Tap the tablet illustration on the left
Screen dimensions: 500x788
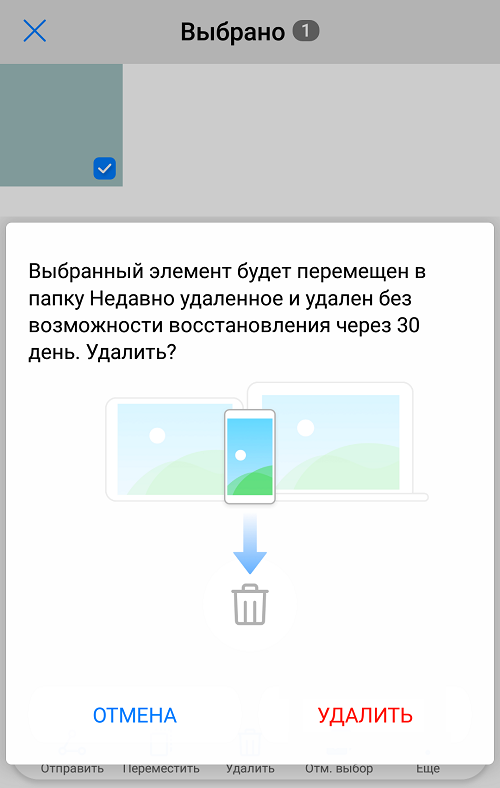coord(166,449)
